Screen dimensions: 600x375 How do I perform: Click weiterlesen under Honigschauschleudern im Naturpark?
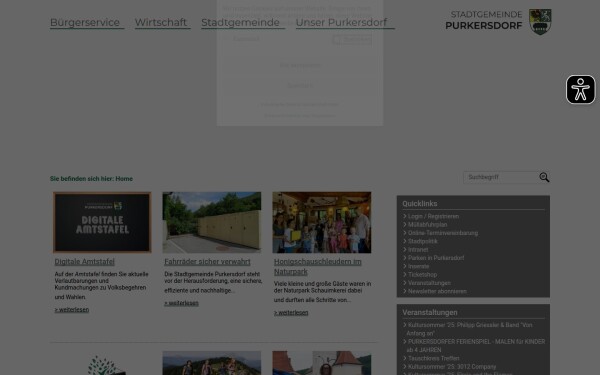click(291, 313)
